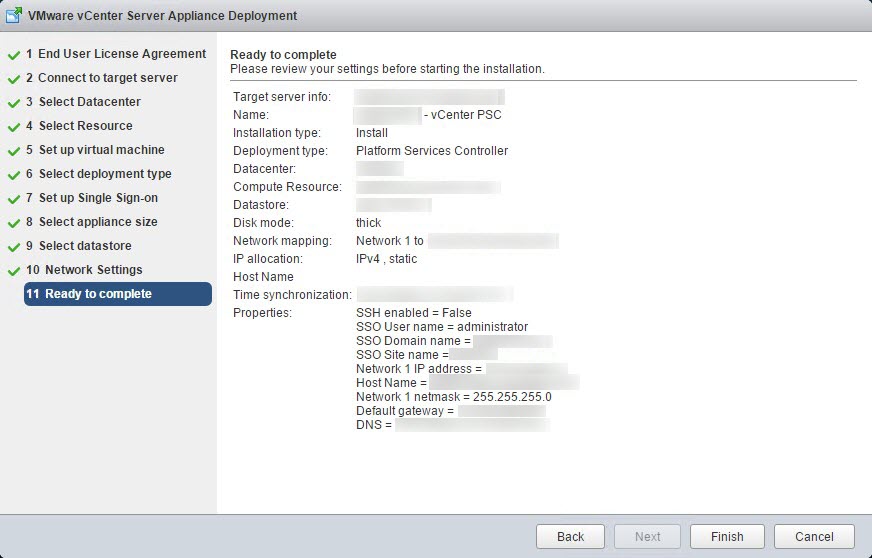Click the 'Ready to complete' heading
This screenshot has width=872, height=558.
tap(283, 55)
